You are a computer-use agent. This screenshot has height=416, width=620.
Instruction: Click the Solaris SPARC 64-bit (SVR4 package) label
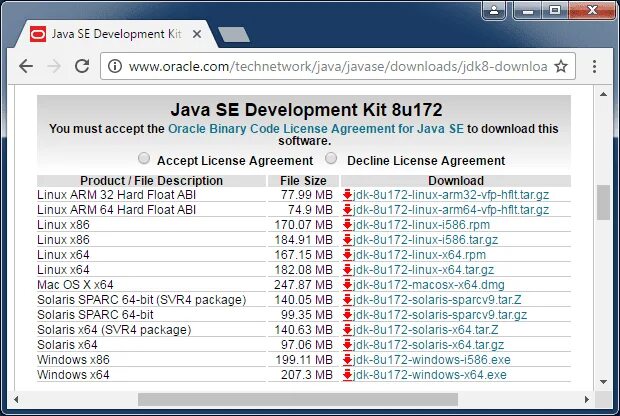142,300
